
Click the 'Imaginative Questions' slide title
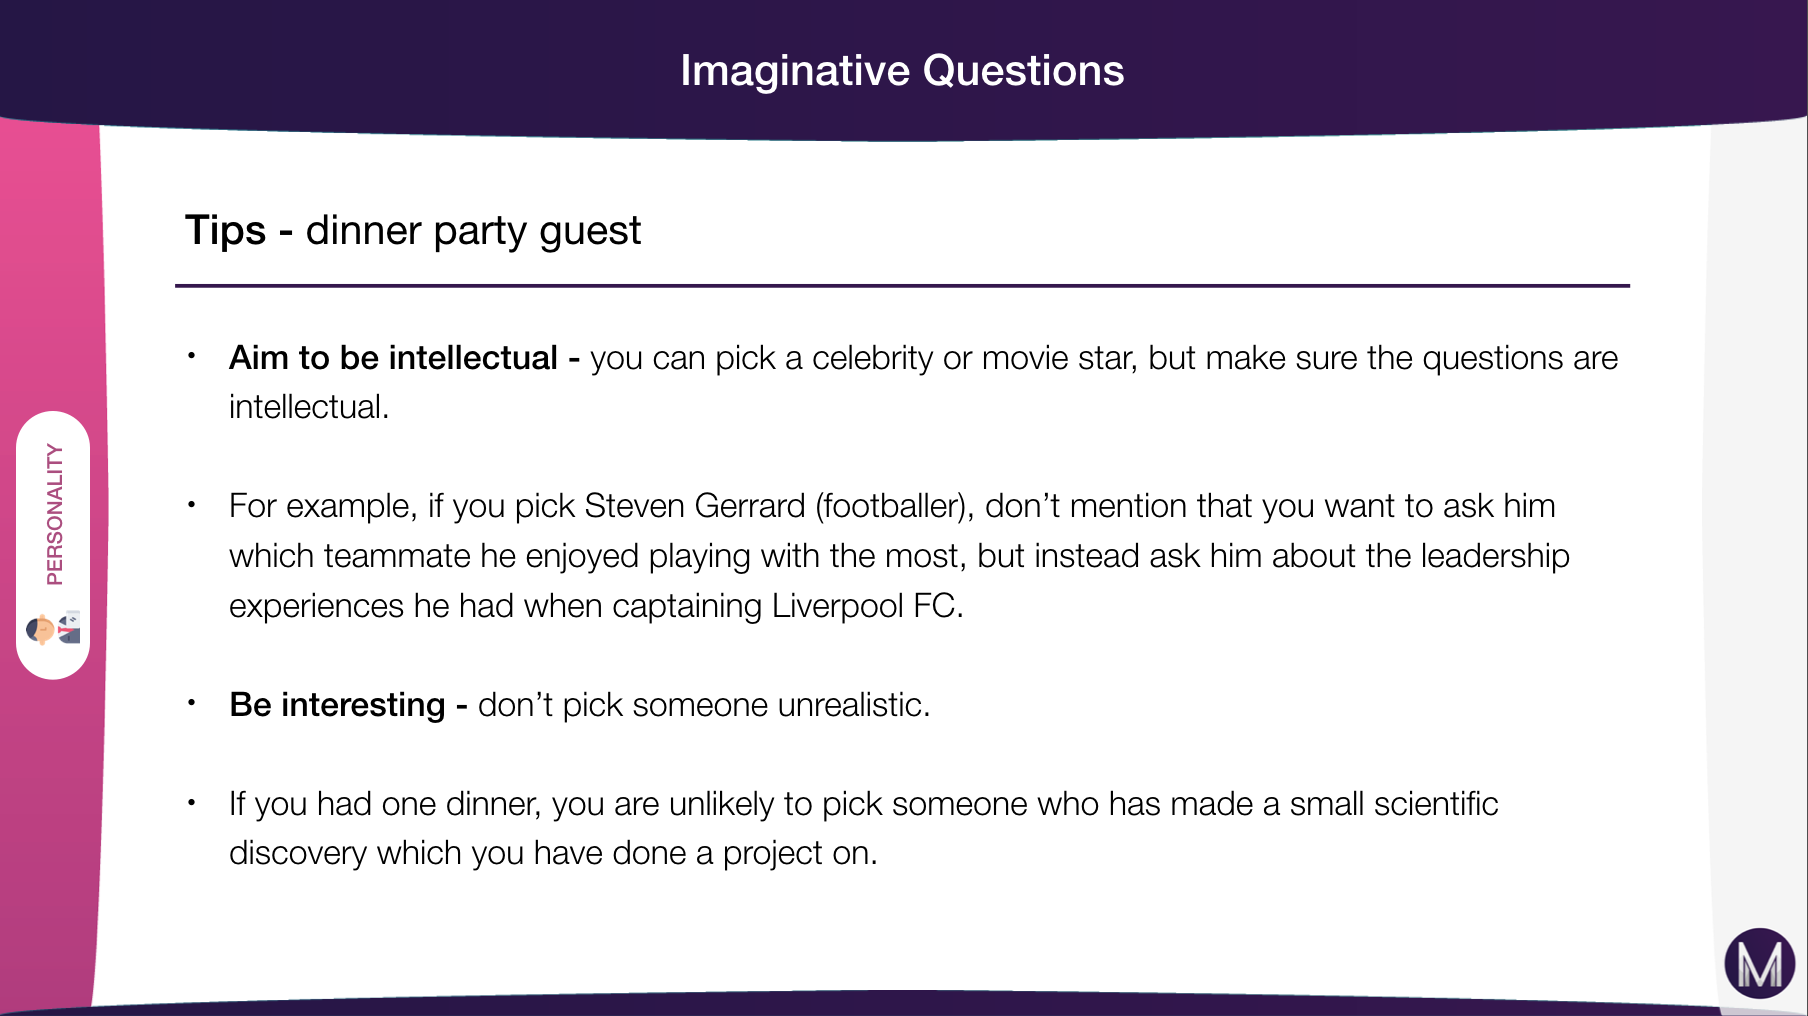tap(902, 71)
